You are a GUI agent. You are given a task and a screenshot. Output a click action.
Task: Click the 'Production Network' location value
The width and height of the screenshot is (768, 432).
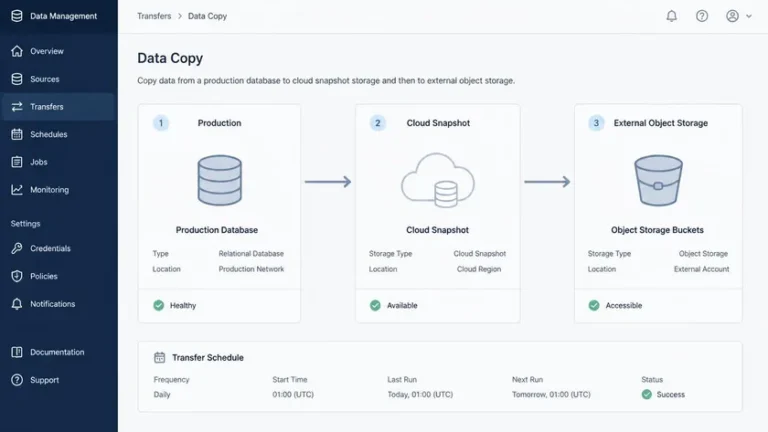tap(251, 269)
